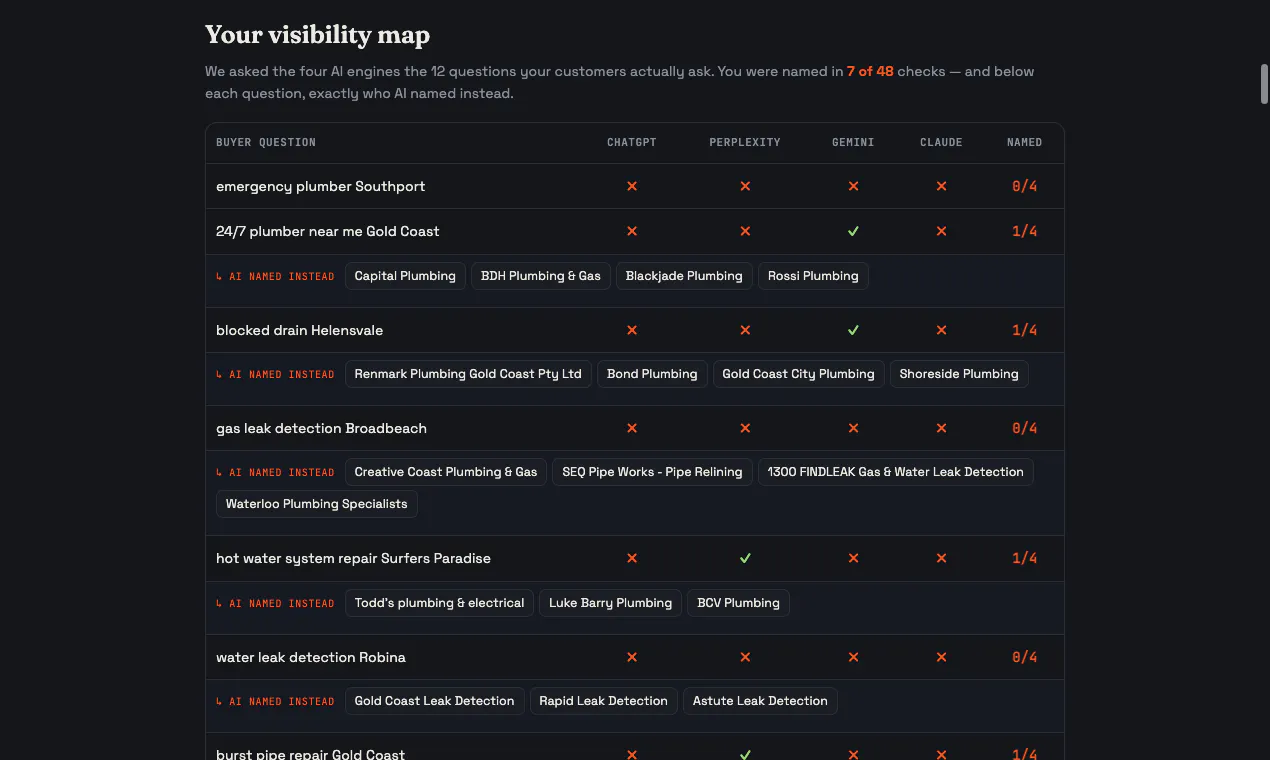Image resolution: width=1270 pixels, height=760 pixels.
Task: Click hot water system repair Surfers Paradise question
Action: coord(353,558)
